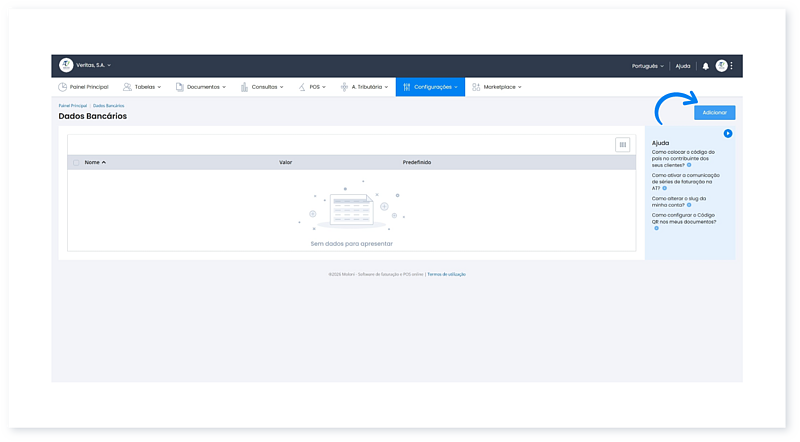Open the table column settings icon
This screenshot has width=800, height=442.
tap(622, 145)
